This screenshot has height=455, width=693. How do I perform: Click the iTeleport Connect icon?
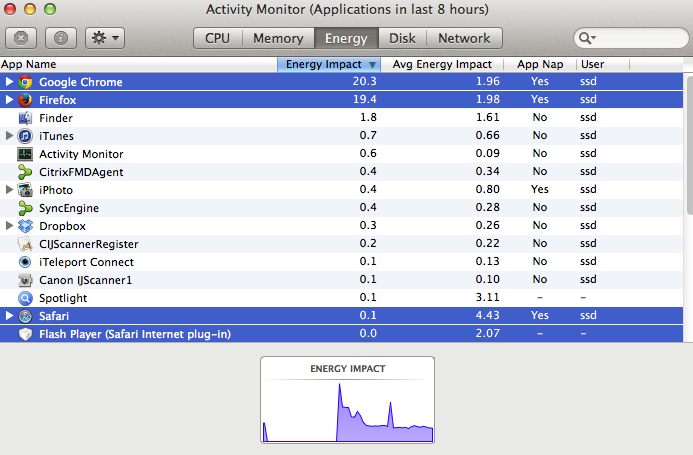(x=25, y=262)
